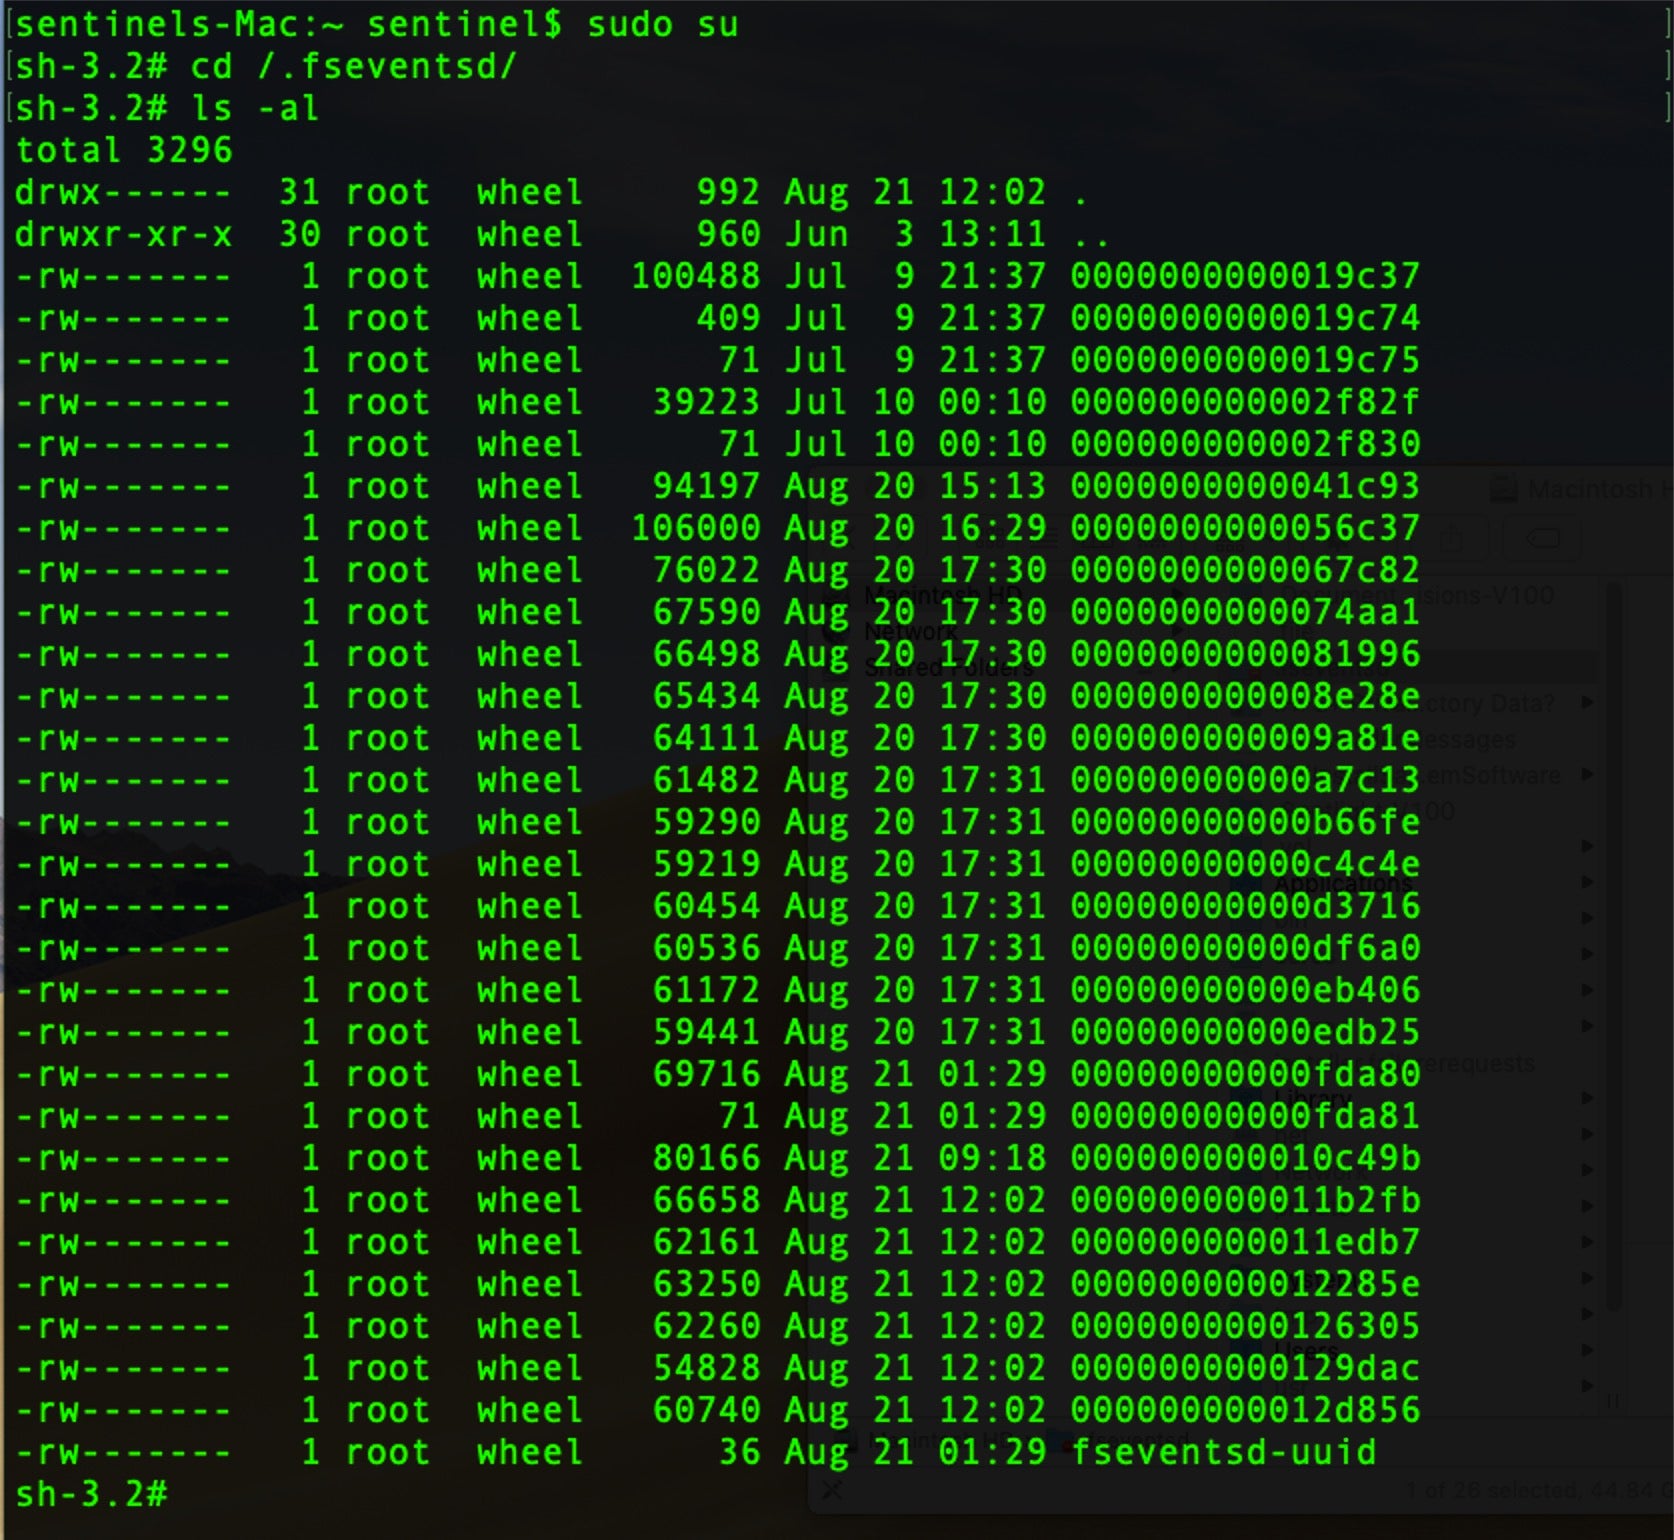Click the fseventsd-uuid file name
Viewport: 1674px width, 1540px height.
pos(1224,1452)
